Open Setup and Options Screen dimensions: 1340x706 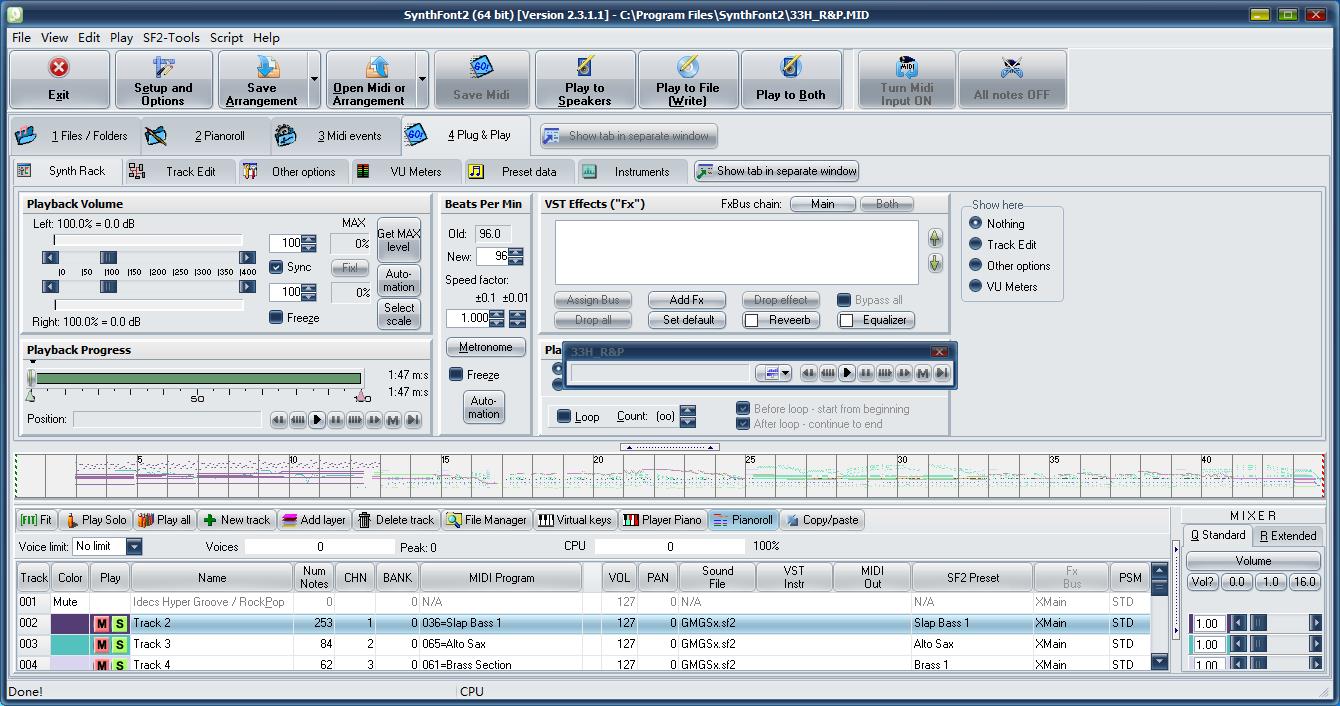coord(163,79)
